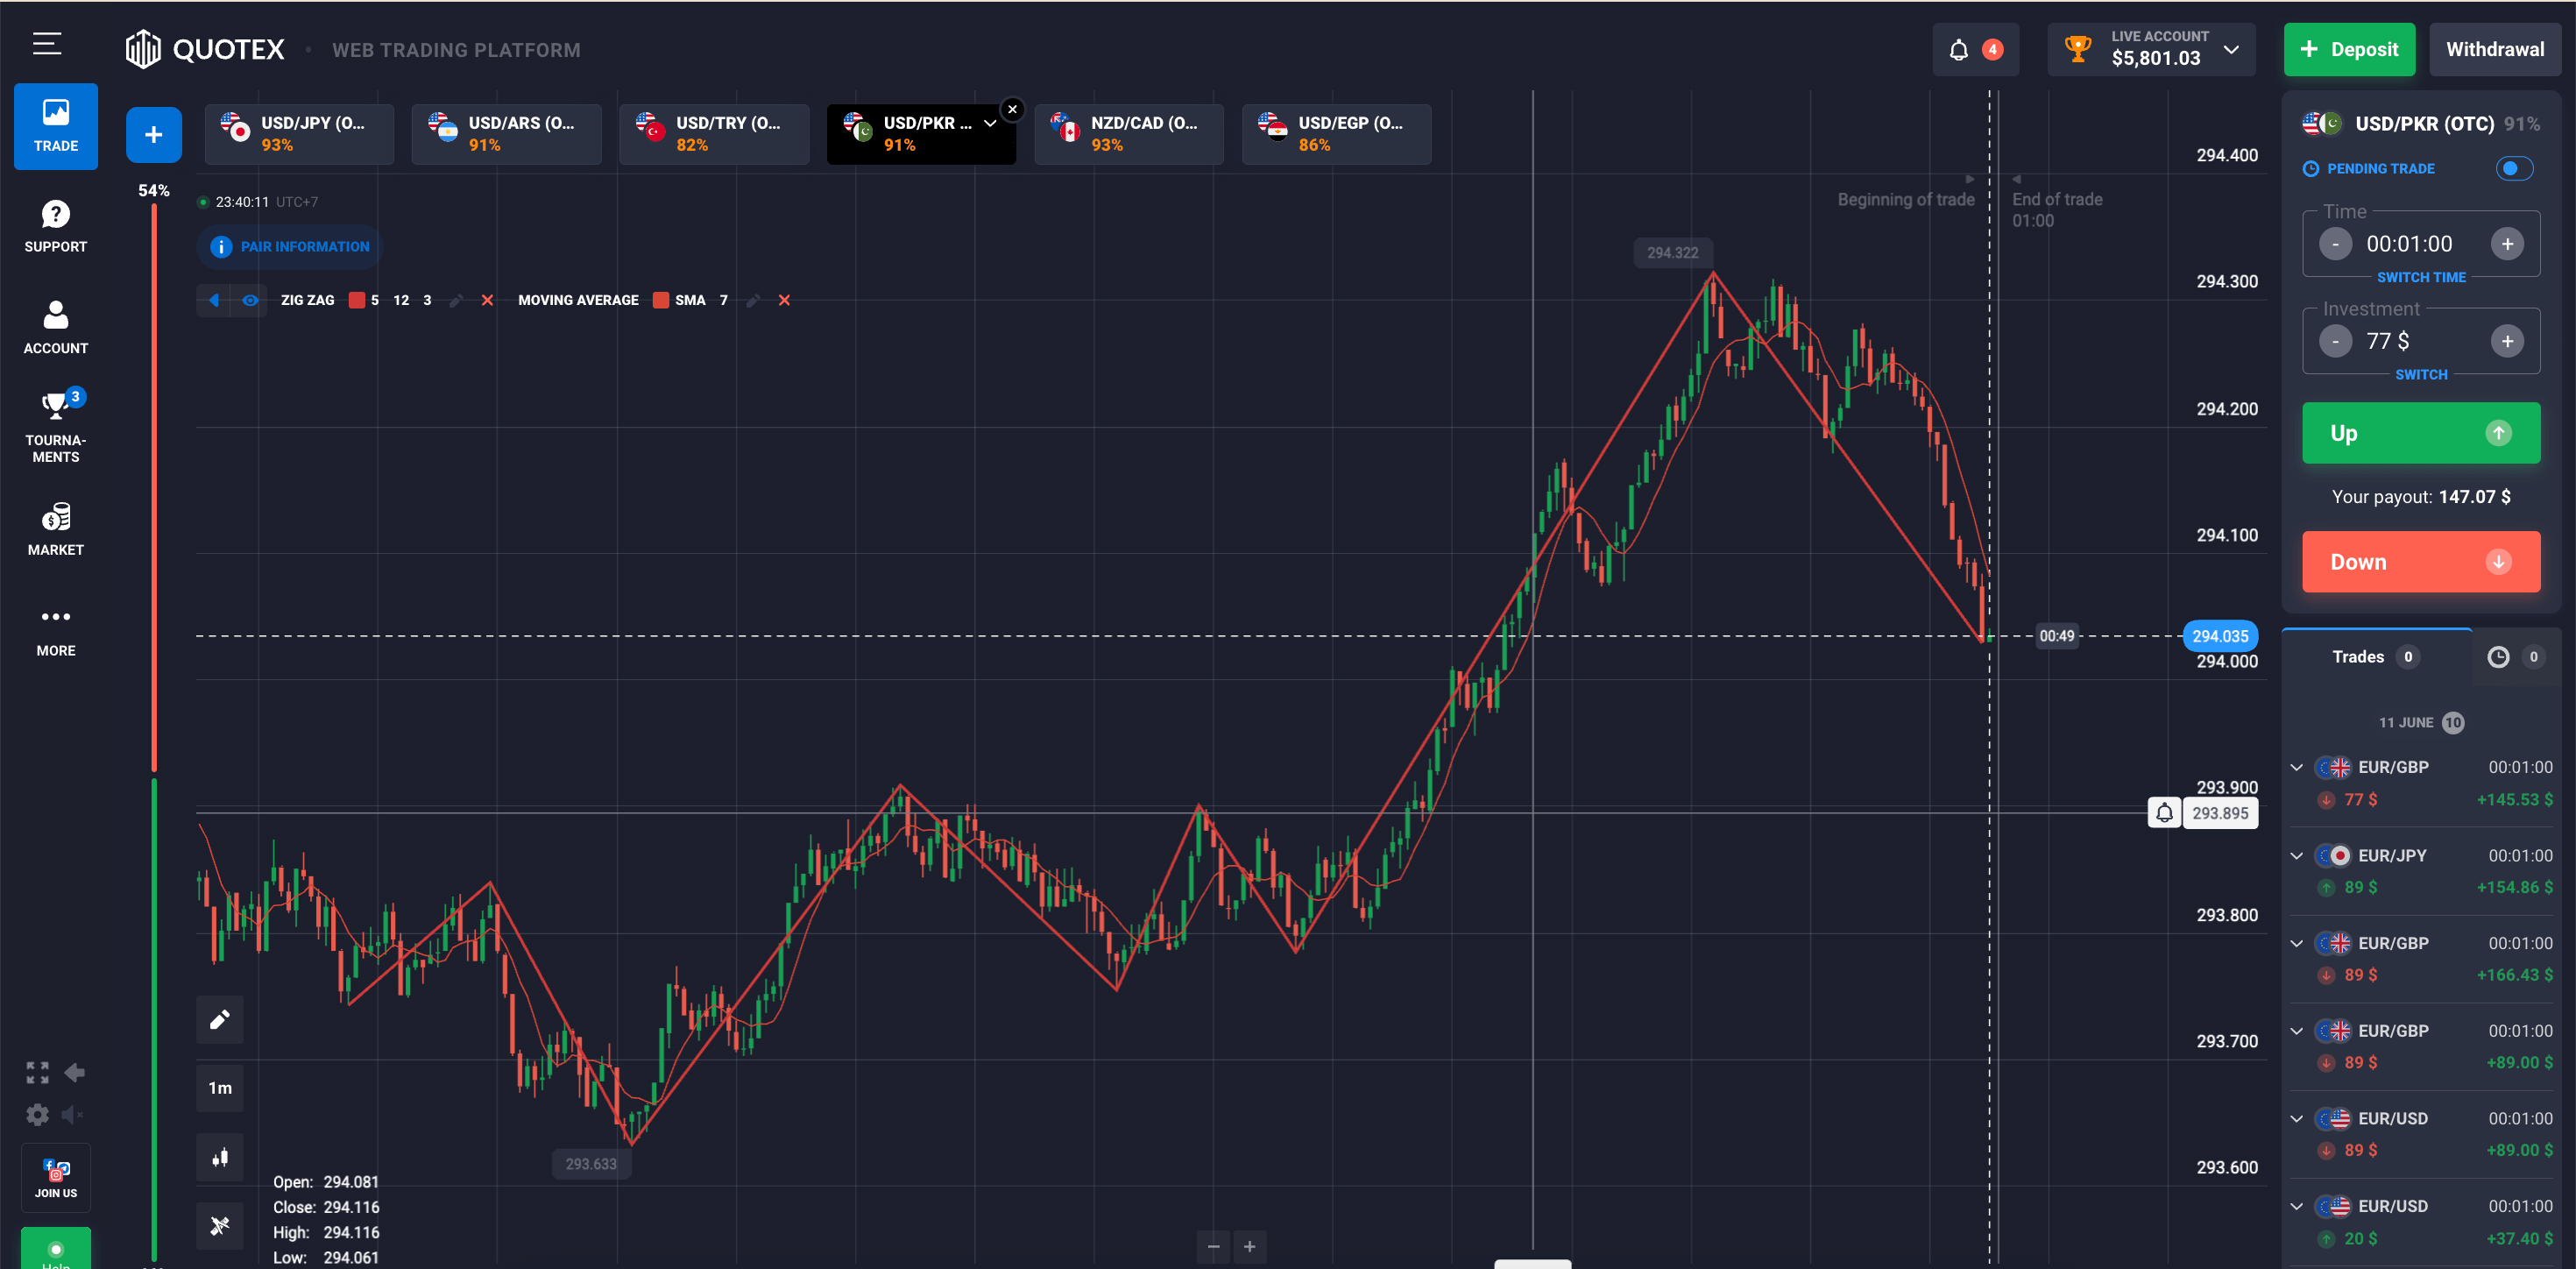Edit Moving Average indicator pencil
2576x1269 pixels.
[753, 300]
